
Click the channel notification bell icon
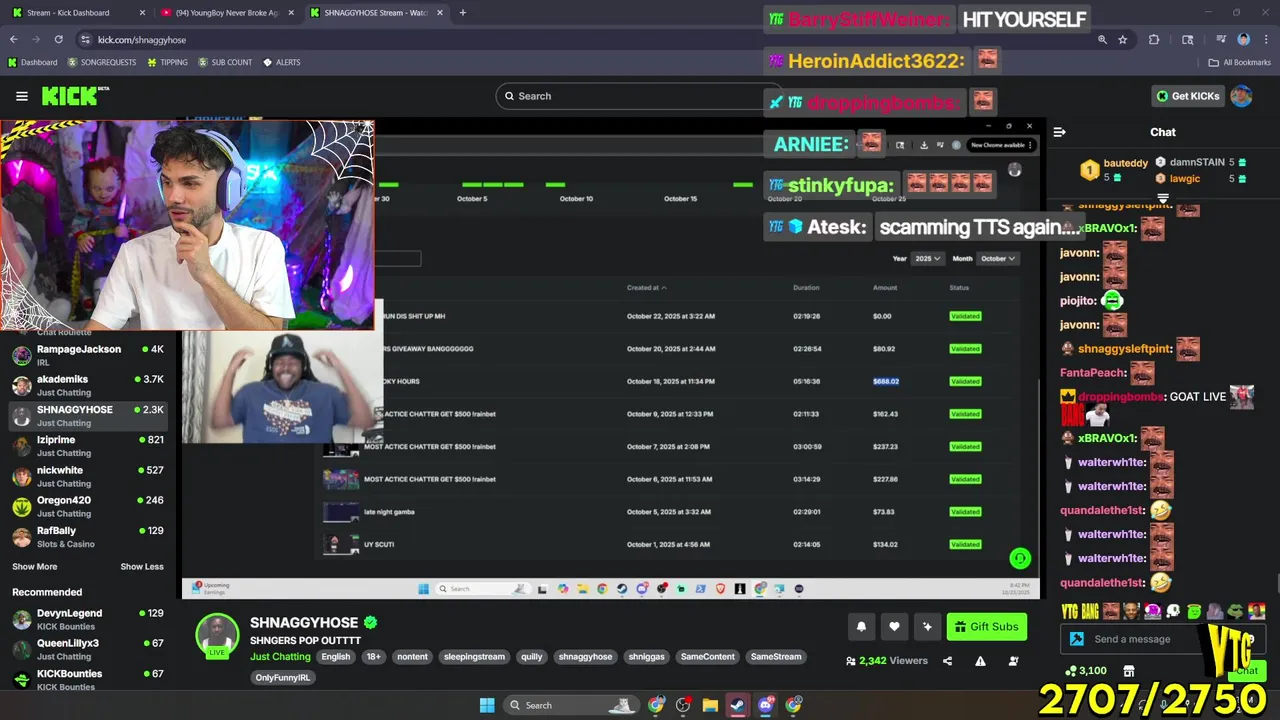(x=861, y=627)
